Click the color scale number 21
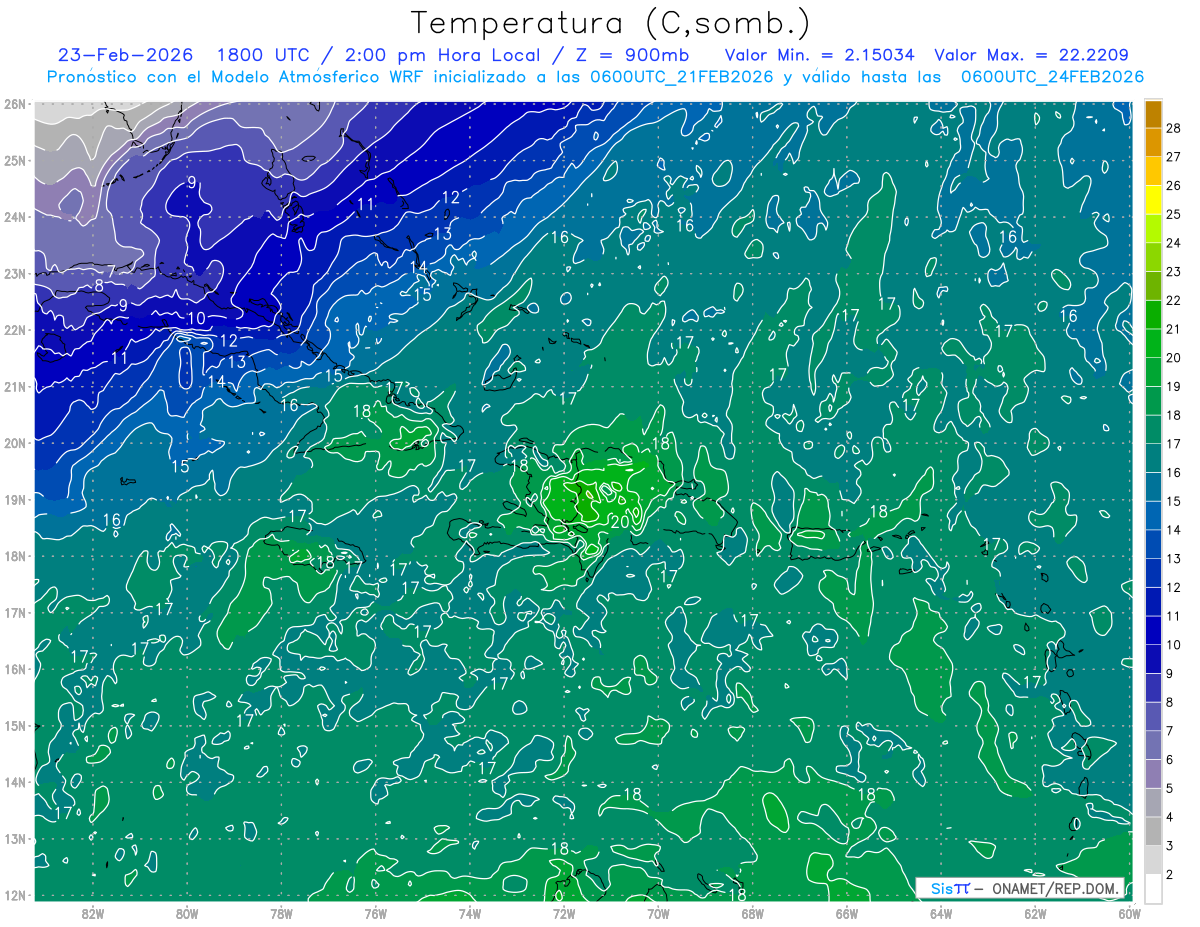This screenshot has width=1200, height=927. coord(1173,329)
